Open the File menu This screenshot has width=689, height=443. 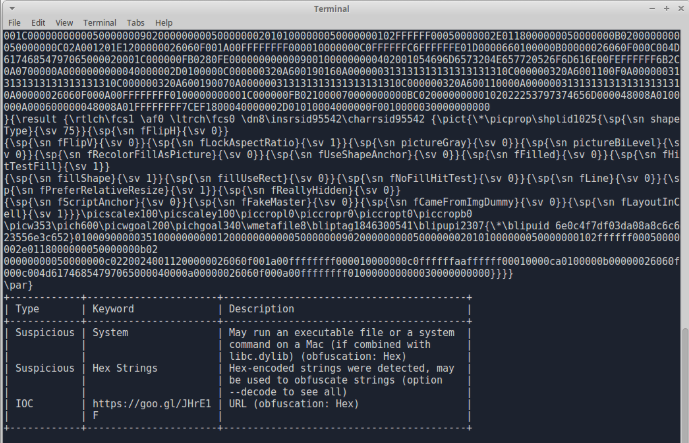[17, 21]
